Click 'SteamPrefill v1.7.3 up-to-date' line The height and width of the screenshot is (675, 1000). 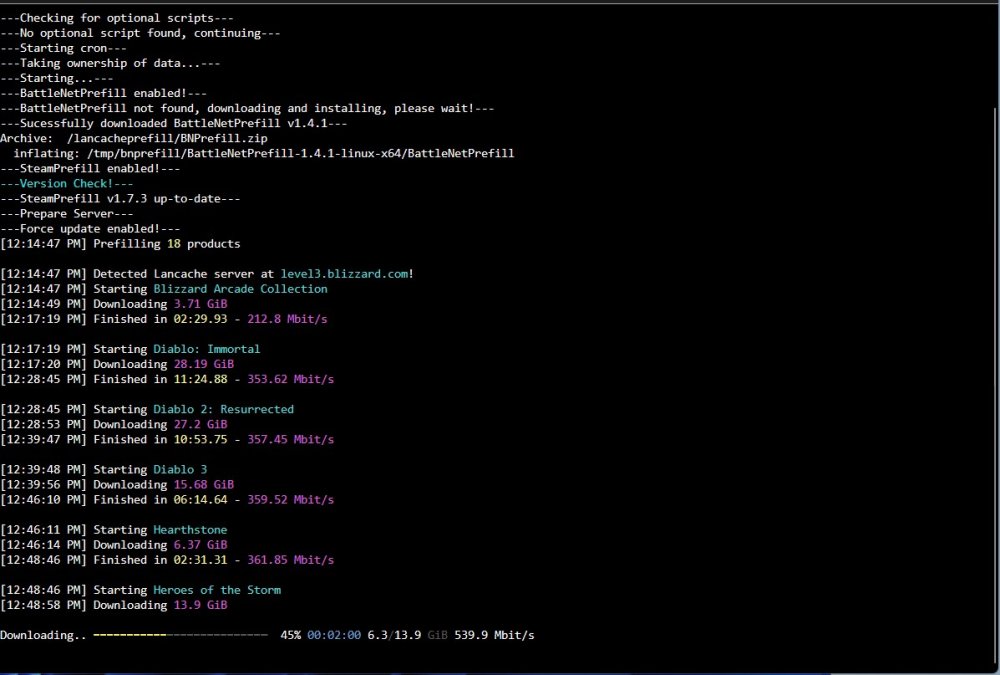coord(120,198)
